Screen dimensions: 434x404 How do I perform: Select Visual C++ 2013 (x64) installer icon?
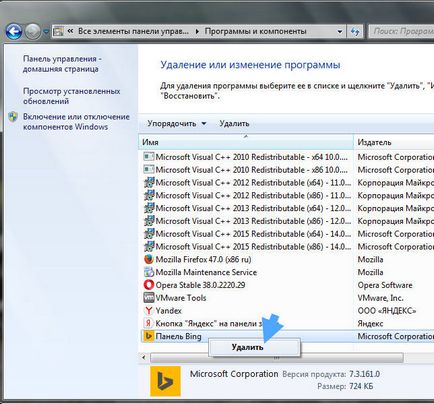pos(149,208)
